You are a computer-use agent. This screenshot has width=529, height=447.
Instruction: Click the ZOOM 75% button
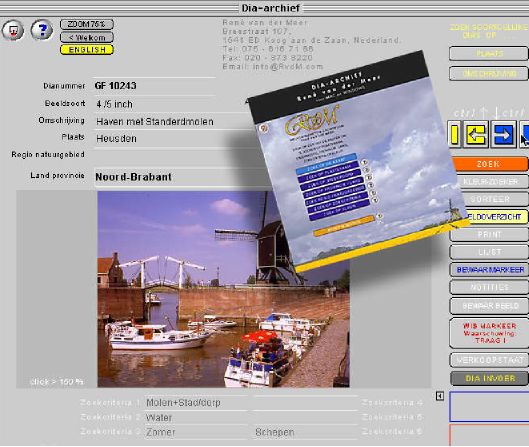(x=87, y=24)
